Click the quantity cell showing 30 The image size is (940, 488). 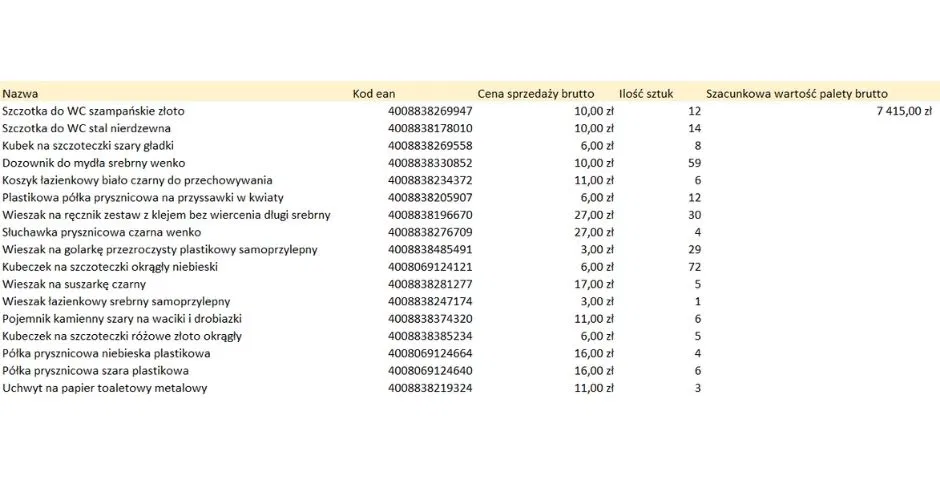(x=695, y=215)
